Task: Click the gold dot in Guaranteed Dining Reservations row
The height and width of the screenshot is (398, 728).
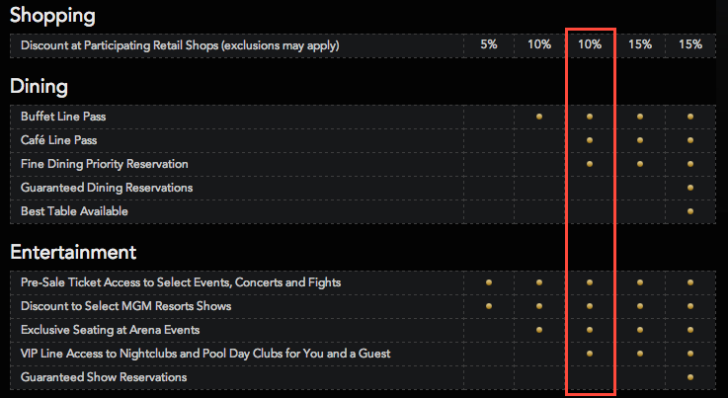Action: [690, 188]
